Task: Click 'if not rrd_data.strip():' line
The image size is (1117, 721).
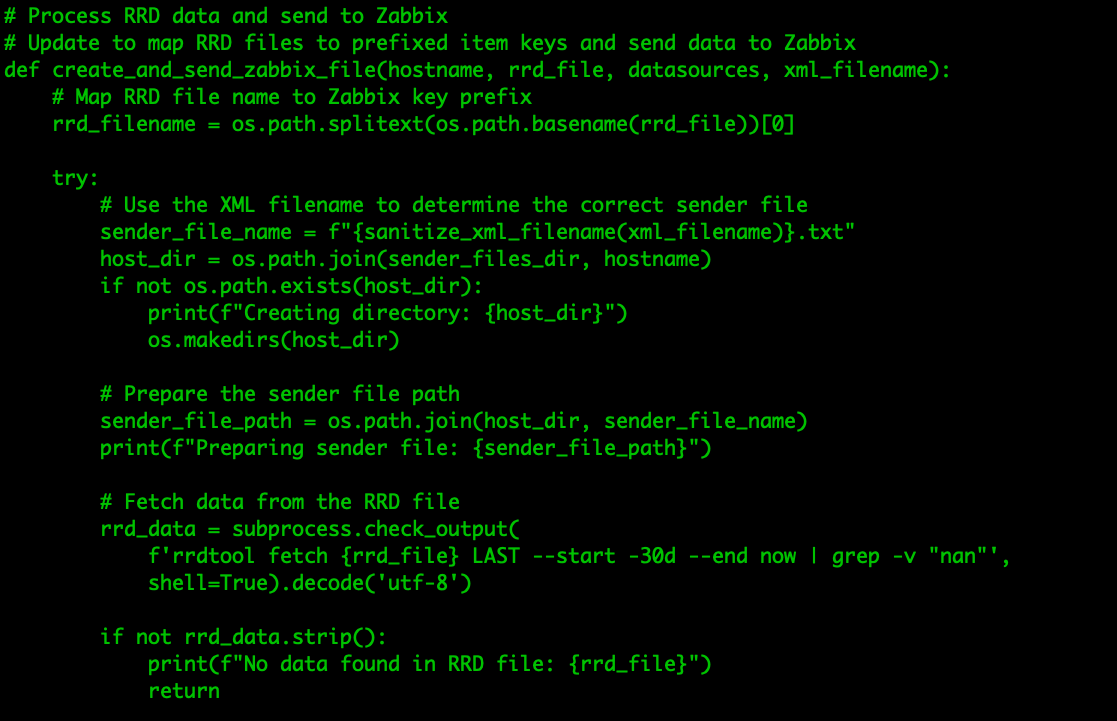Action: coord(244,637)
